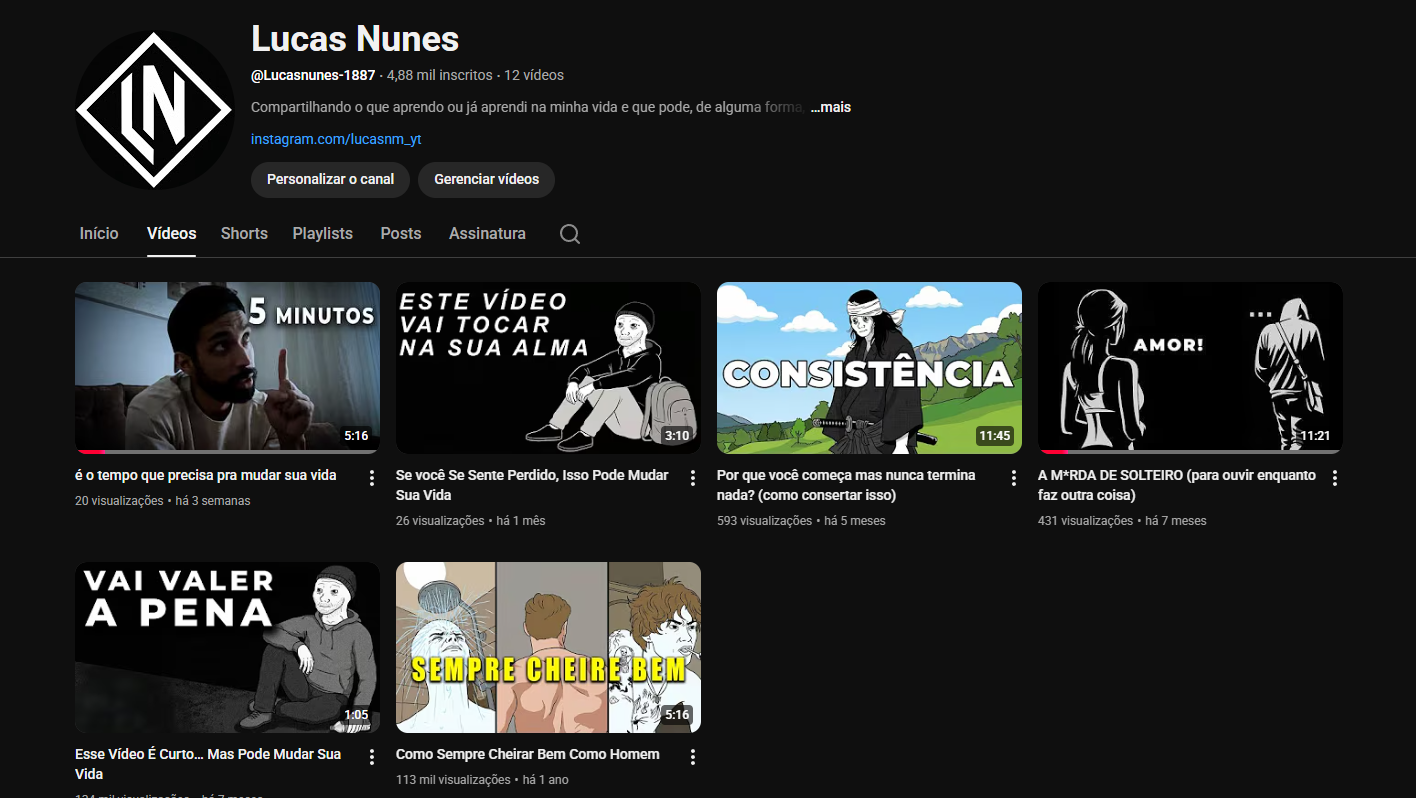Click the 'VAI VALER A PENA' thumbnail

click(227, 647)
